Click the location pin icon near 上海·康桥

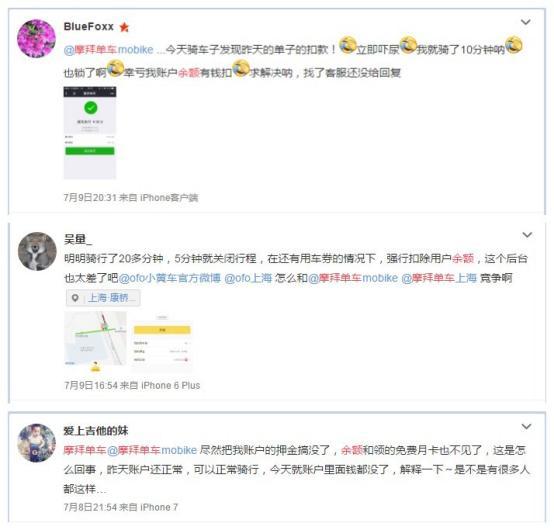point(75,298)
